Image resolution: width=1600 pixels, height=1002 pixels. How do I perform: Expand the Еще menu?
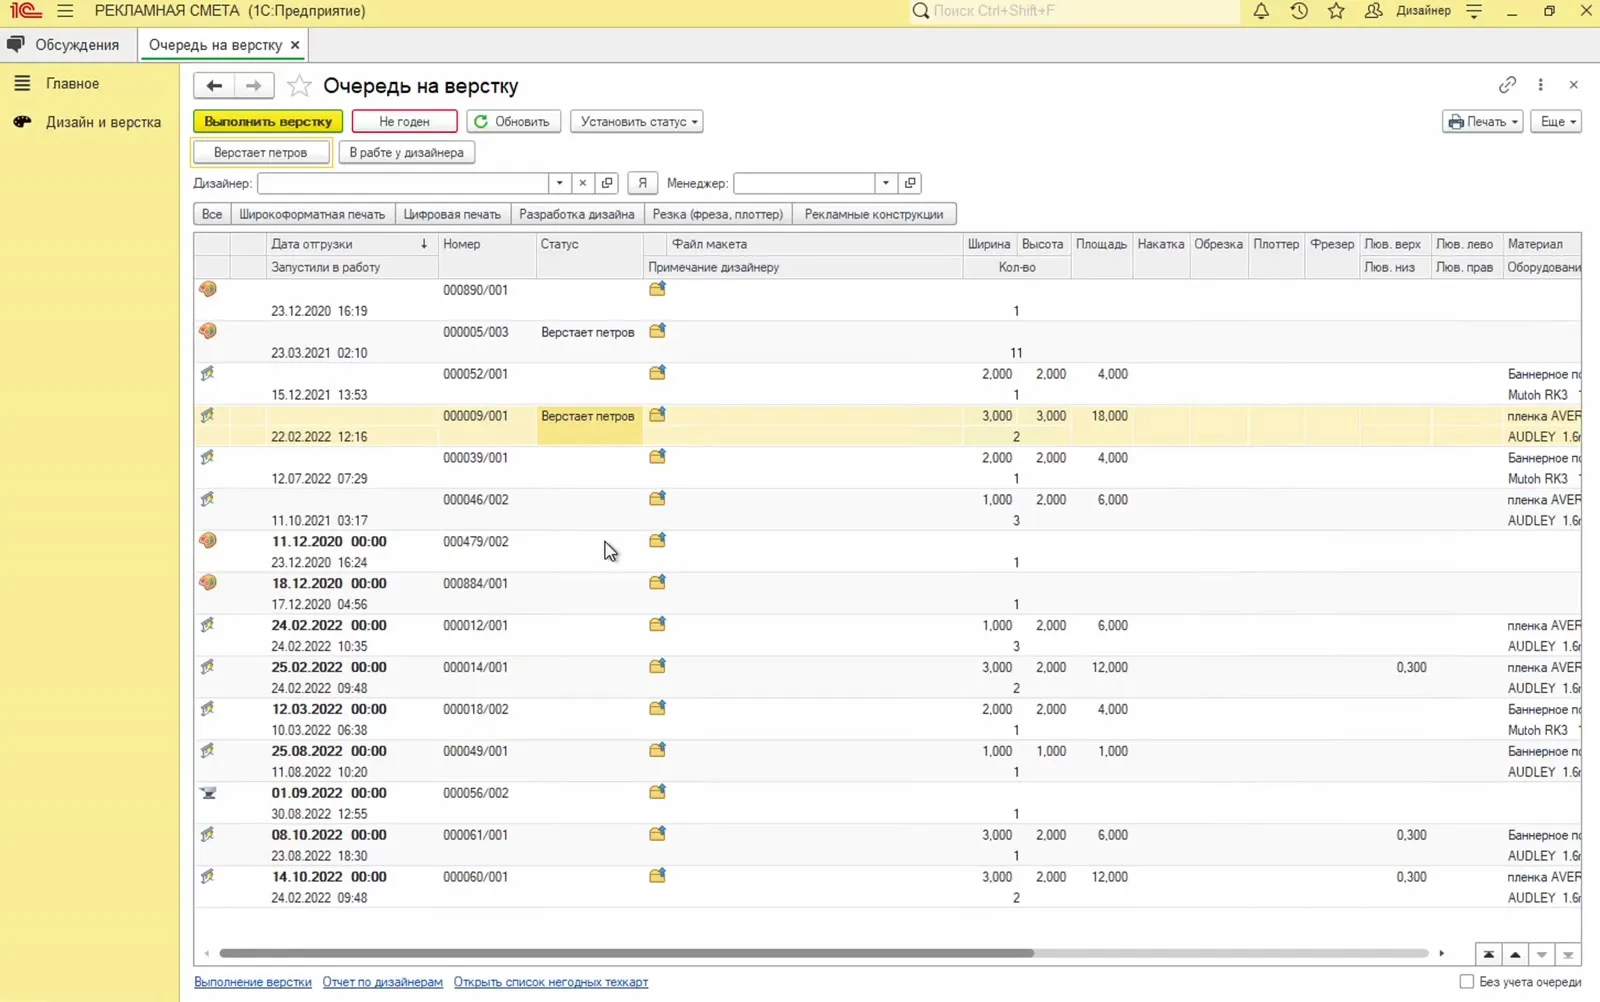point(1556,122)
